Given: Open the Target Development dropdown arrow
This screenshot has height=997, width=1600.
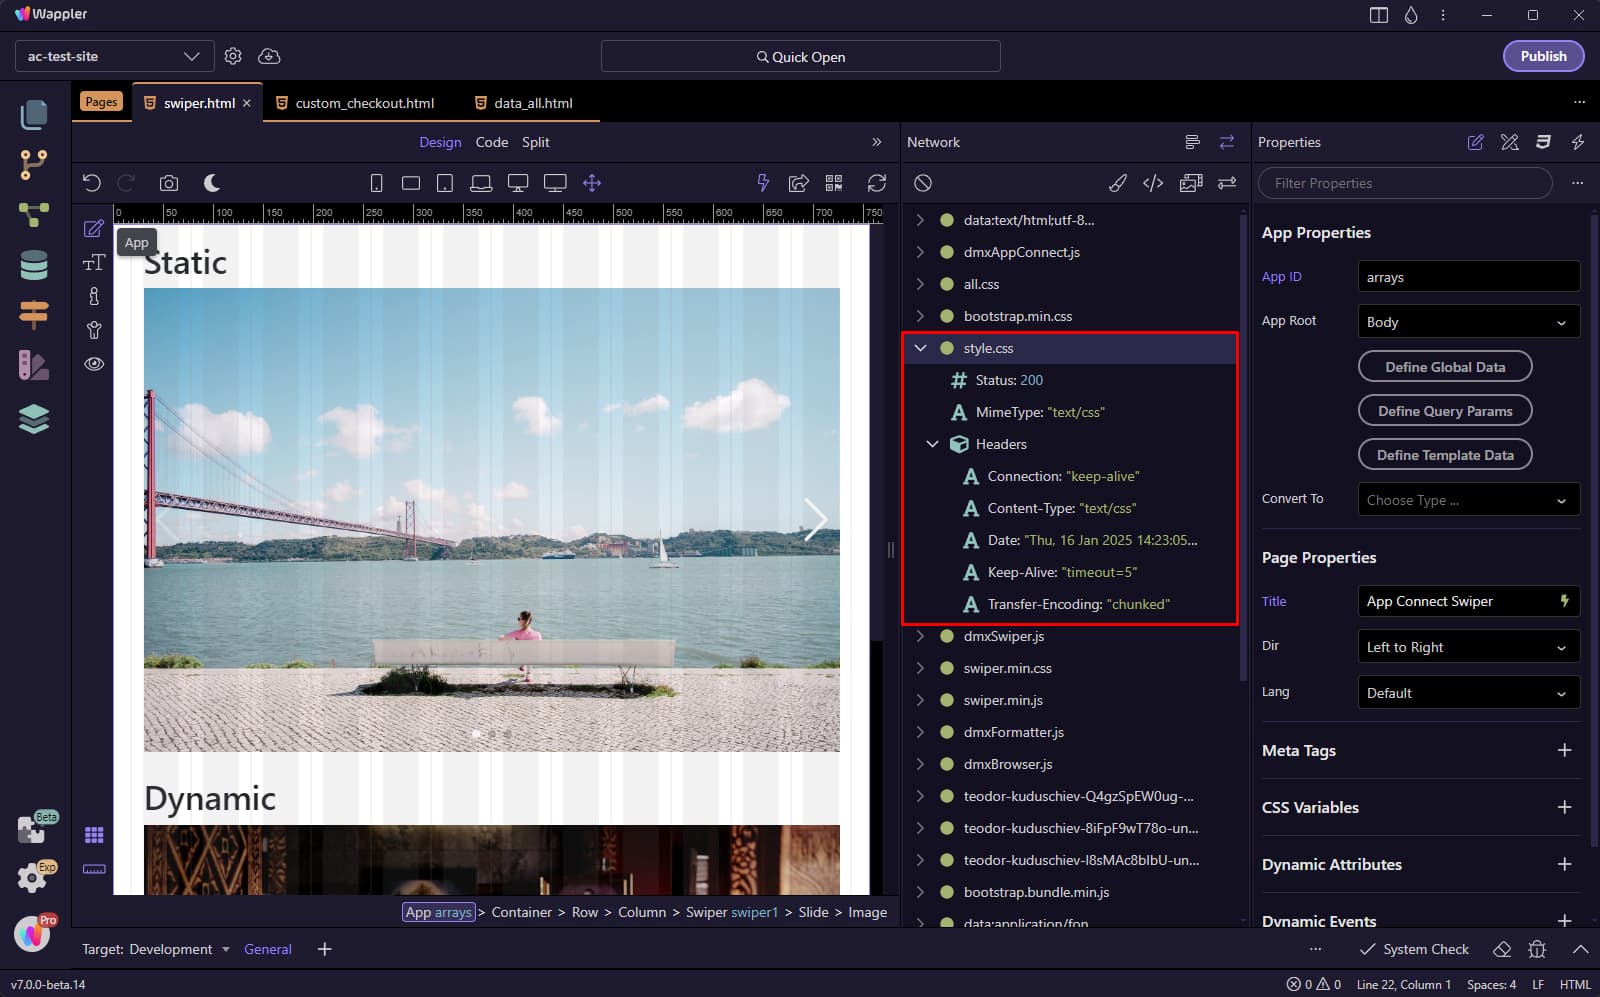Looking at the screenshot, I should click(x=226, y=949).
